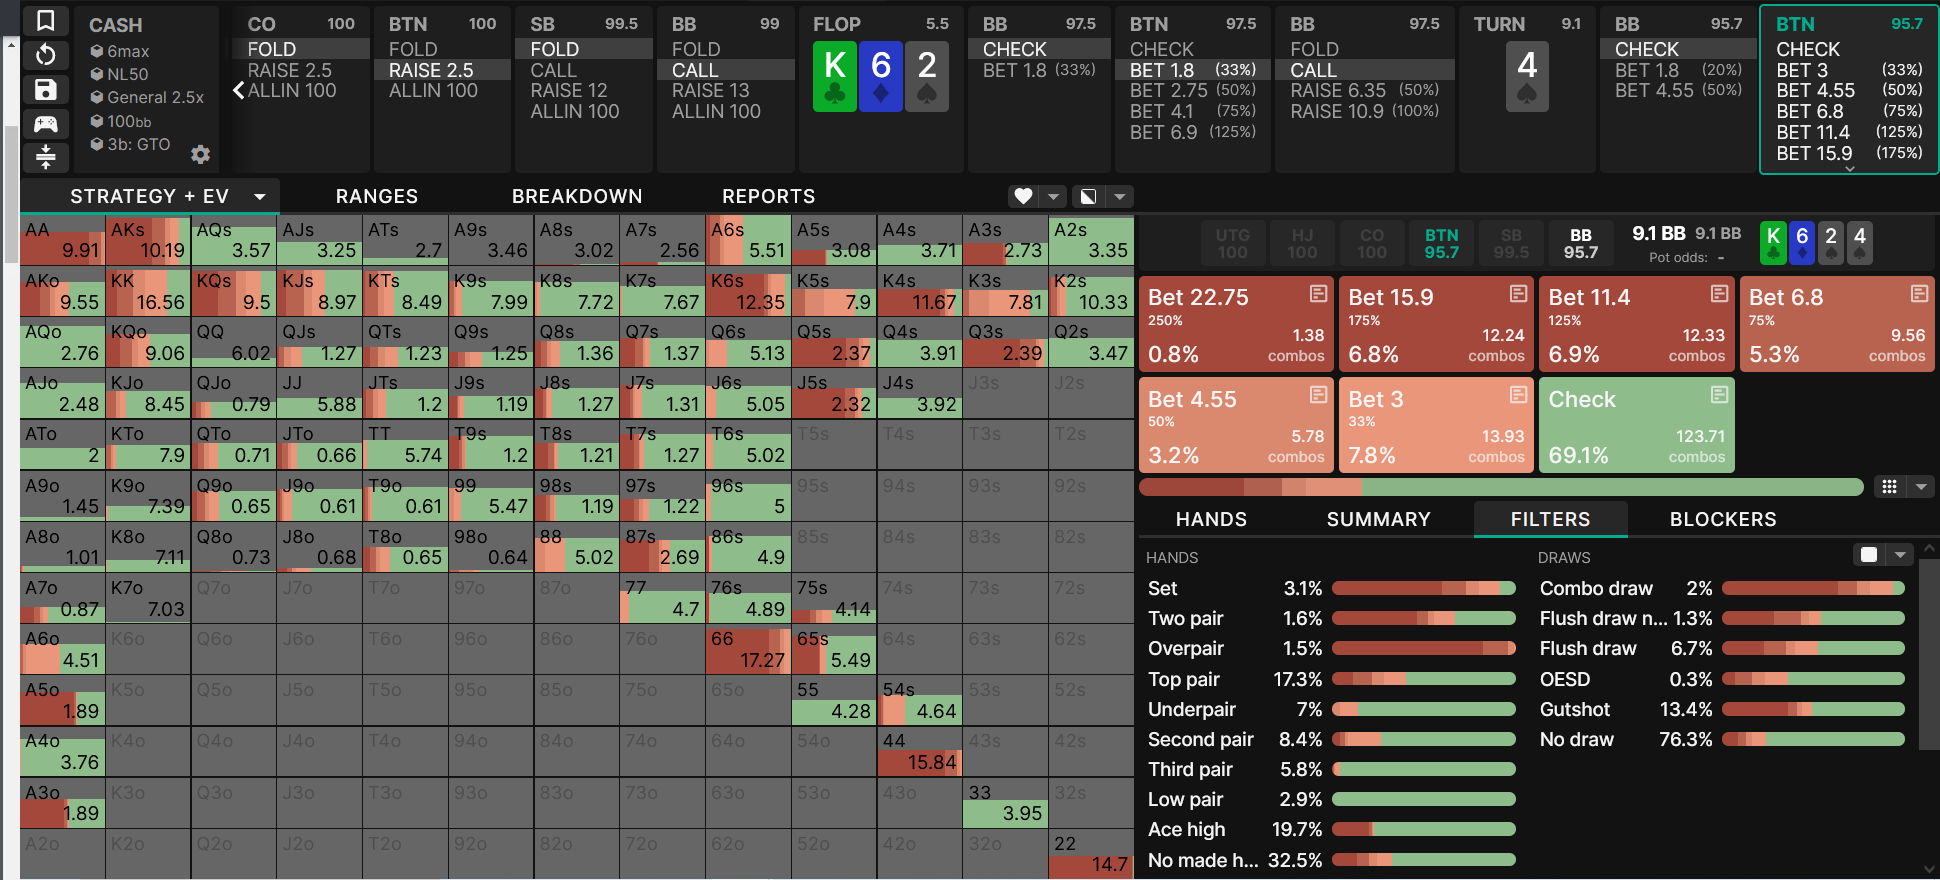Viewport: 1940px width, 880px height.
Task: Click the 4 of spades TURN card
Action: (1527, 77)
